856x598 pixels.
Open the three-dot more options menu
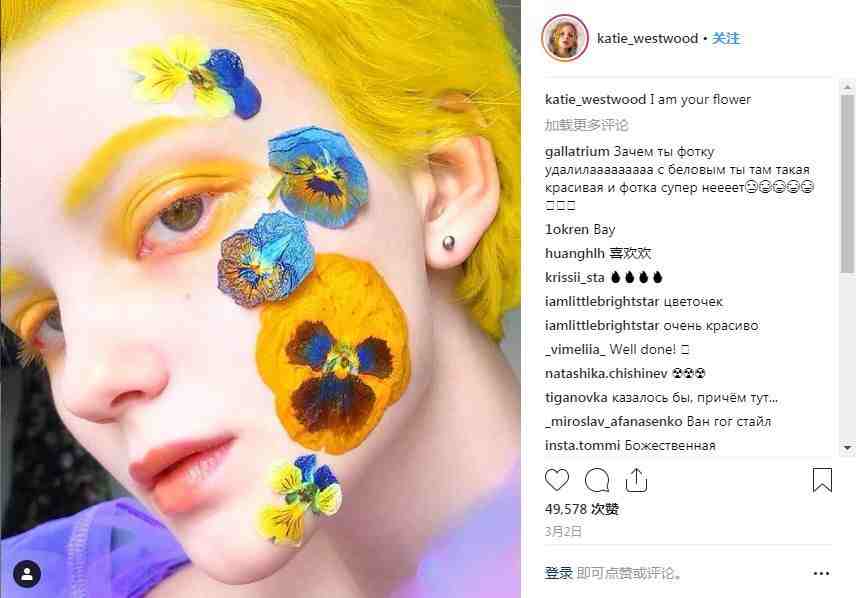coord(821,574)
